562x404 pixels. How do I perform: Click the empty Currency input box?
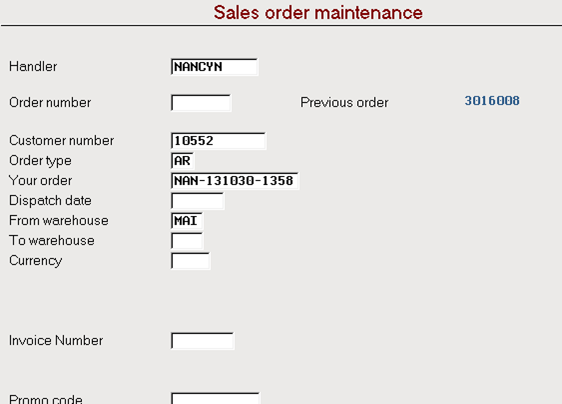tap(190, 261)
